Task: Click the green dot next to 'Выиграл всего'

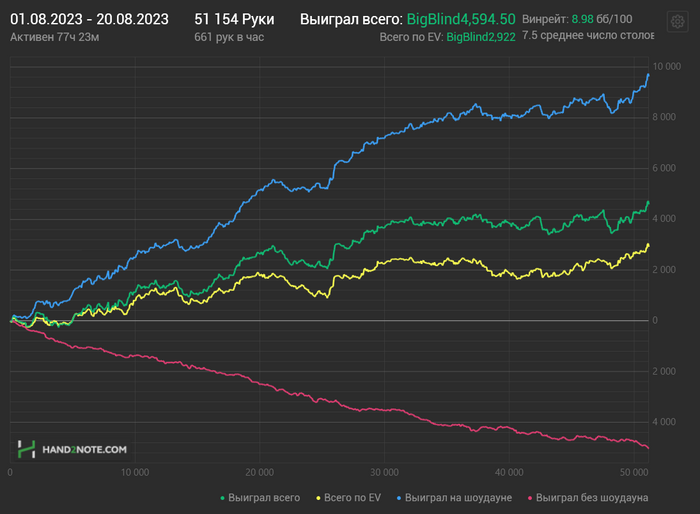Action: point(222,498)
